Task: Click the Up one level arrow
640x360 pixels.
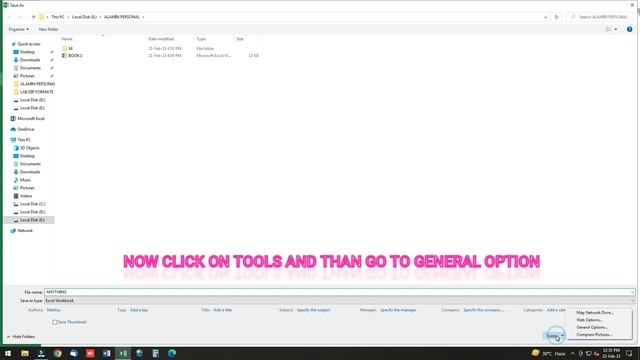Action: click(x=33, y=17)
